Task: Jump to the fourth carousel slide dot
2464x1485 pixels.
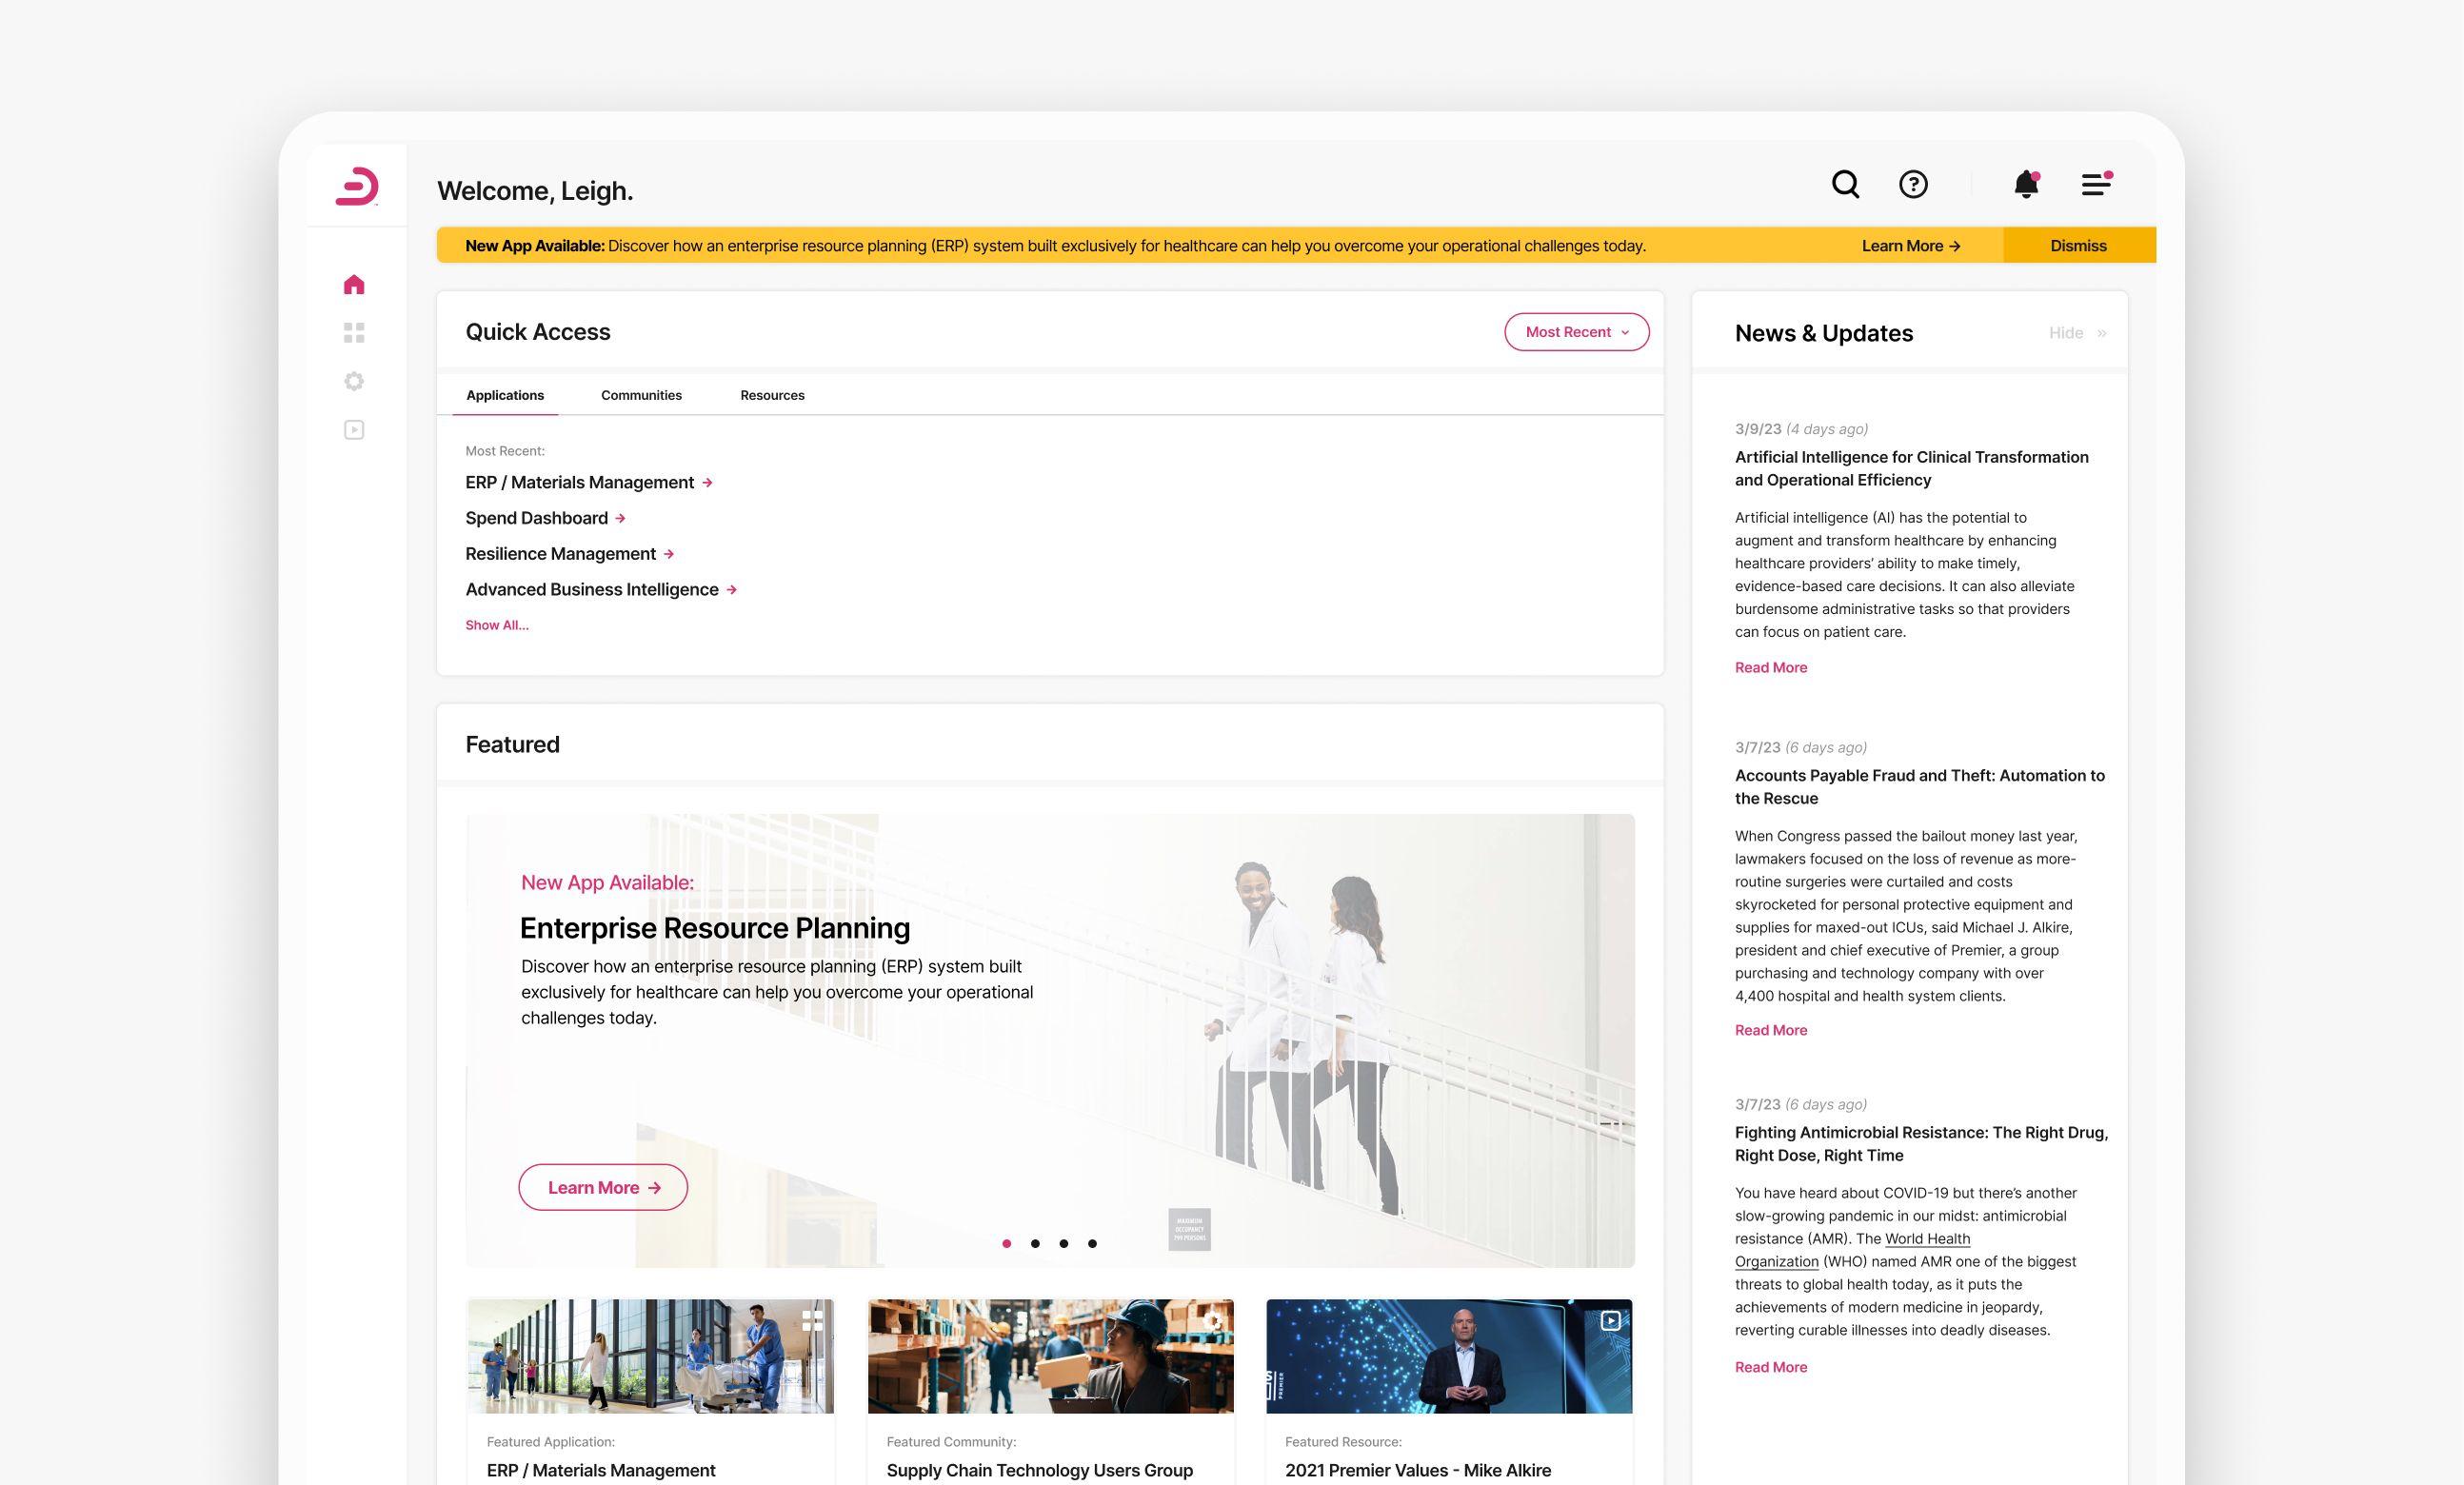Action: (x=1092, y=1244)
